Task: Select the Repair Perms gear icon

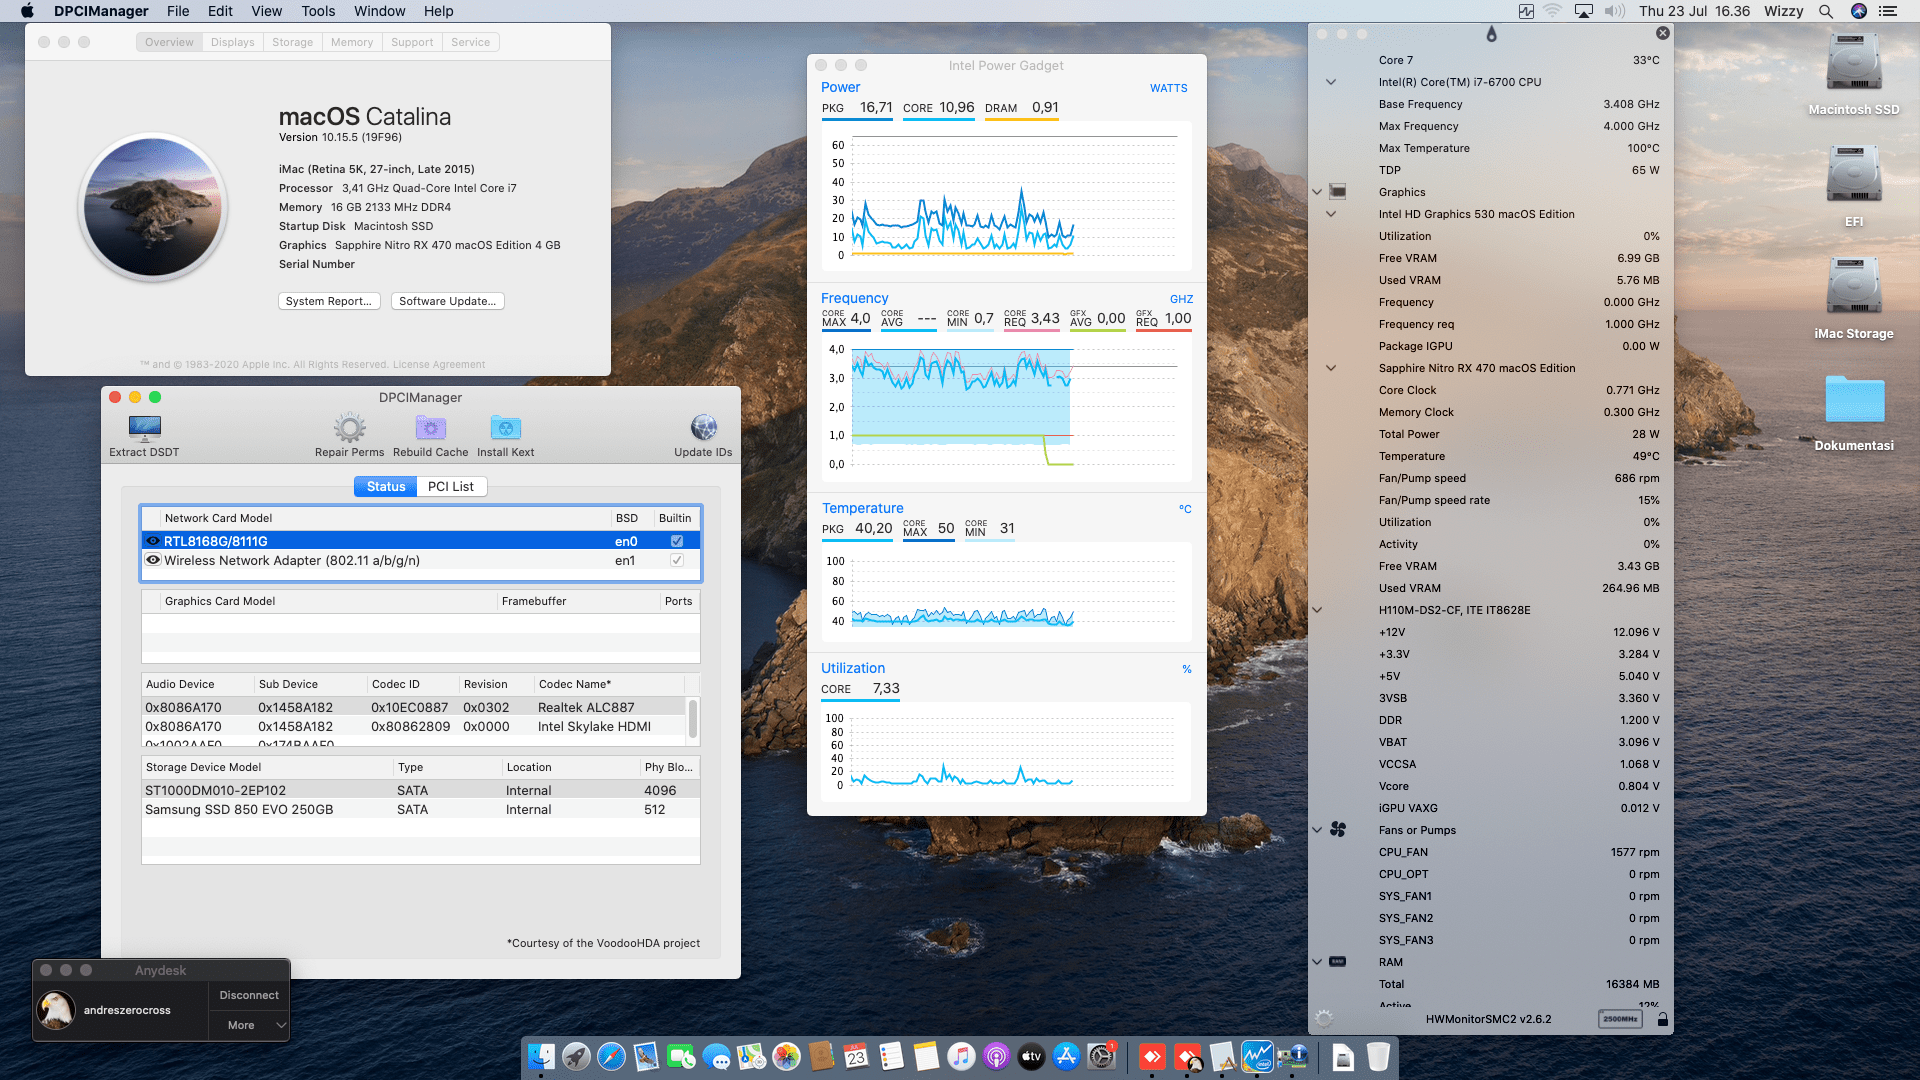Action: pos(348,428)
